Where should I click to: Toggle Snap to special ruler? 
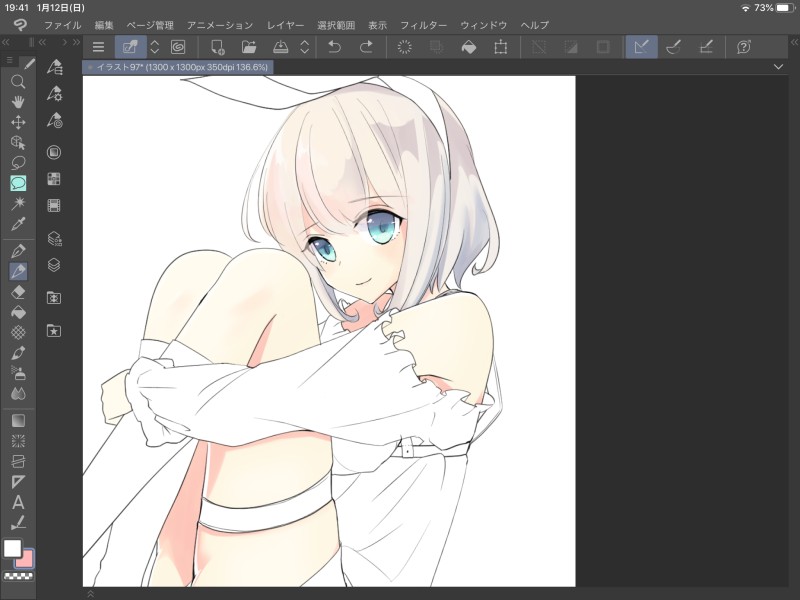(673, 47)
